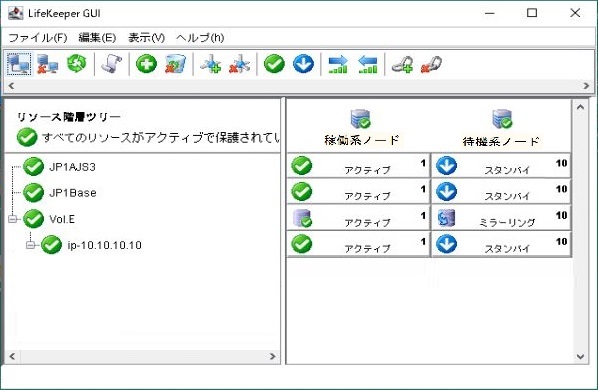Select JP1Base in the resource tree

click(x=73, y=193)
